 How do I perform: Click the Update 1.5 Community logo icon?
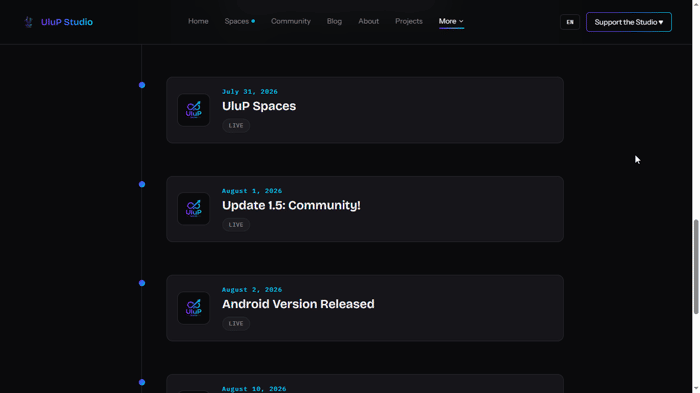193,209
